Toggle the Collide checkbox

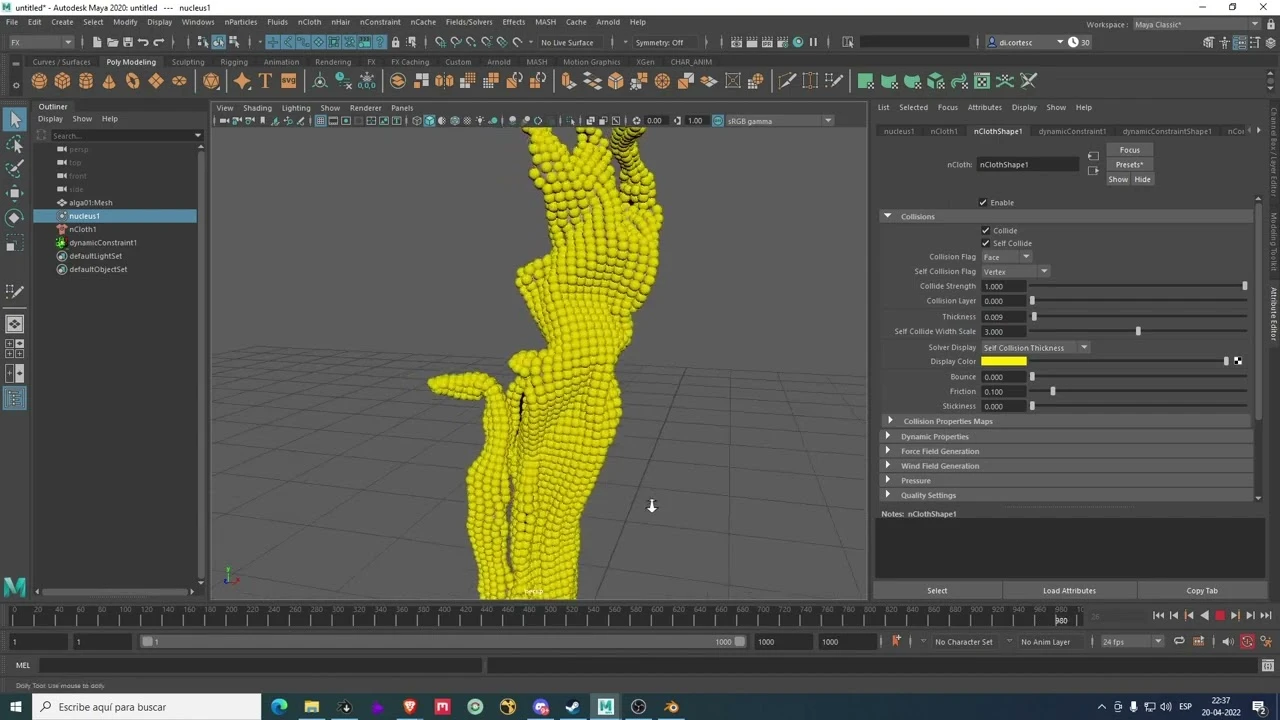pyautogui.click(x=986, y=231)
